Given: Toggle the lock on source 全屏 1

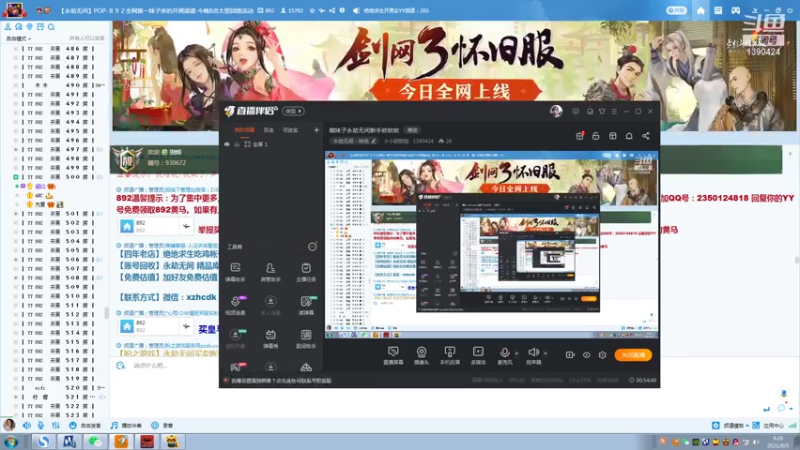Looking at the screenshot, I should point(237,144).
